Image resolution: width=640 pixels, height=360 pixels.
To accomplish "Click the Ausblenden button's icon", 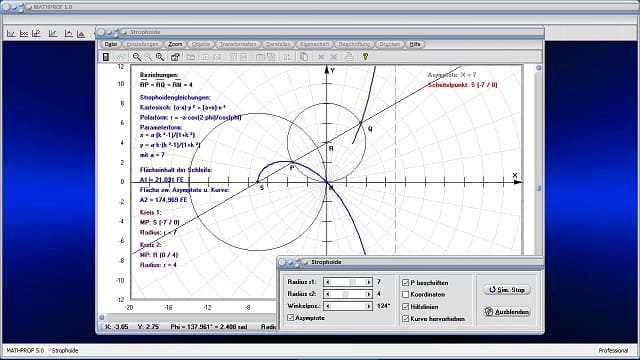I will pyautogui.click(x=489, y=312).
